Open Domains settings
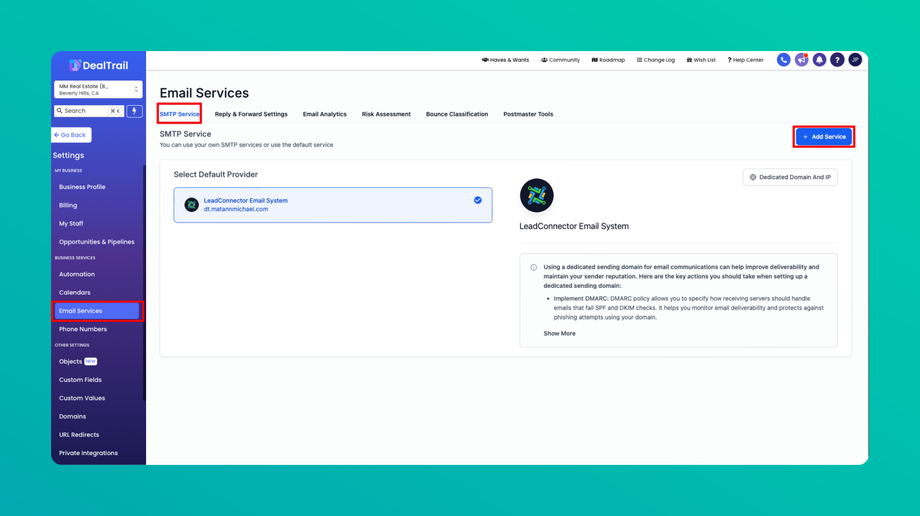 [72, 416]
